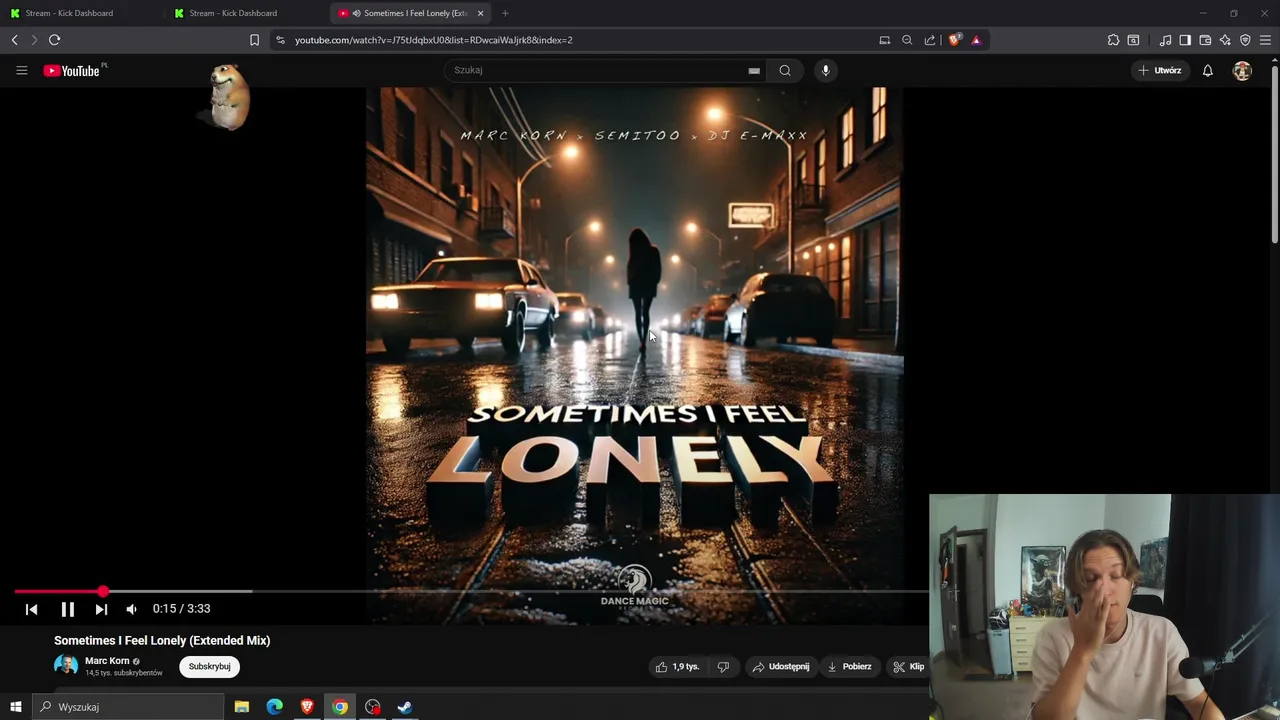Open the browser main menu icon
Viewport: 1280px width, 720px height.
1265,40
